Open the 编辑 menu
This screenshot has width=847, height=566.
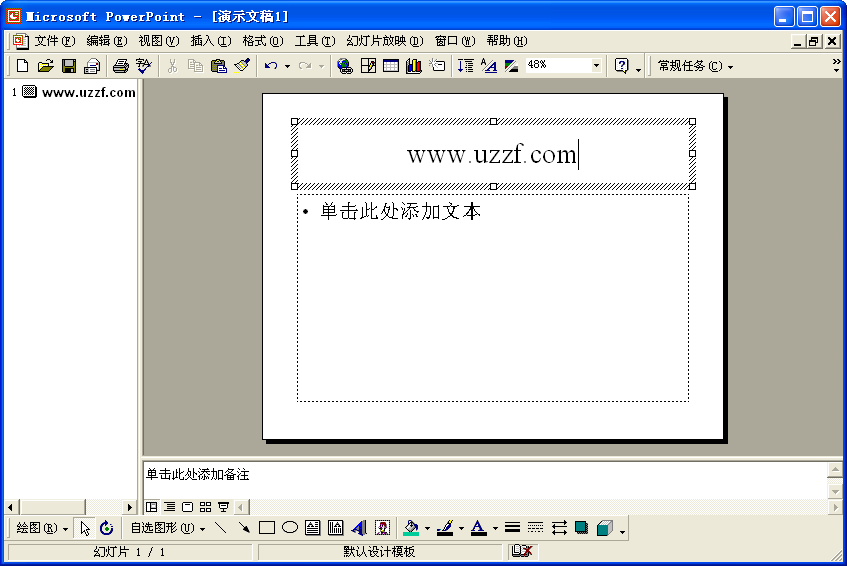[x=107, y=41]
